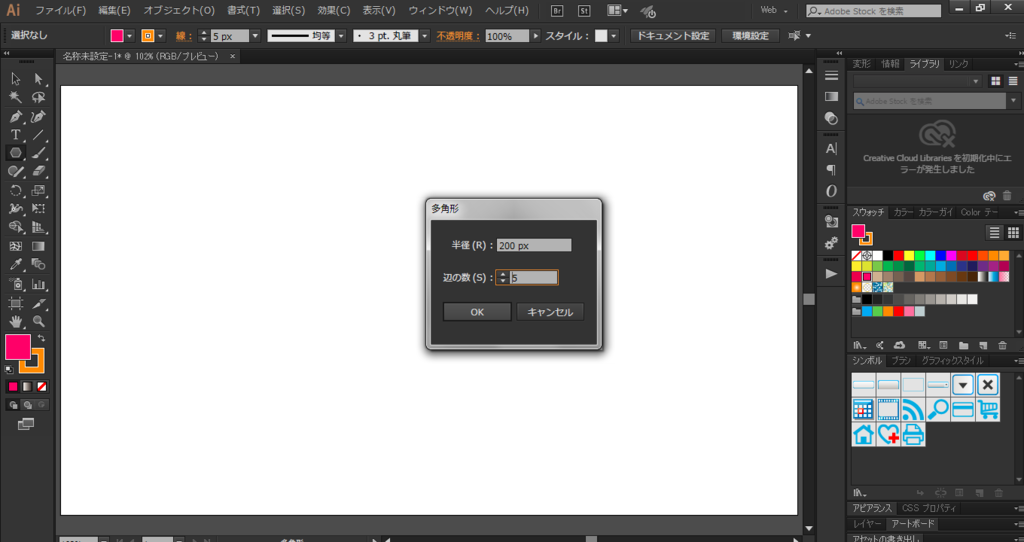
Task: Select the Pen tool
Action: (x=15, y=117)
